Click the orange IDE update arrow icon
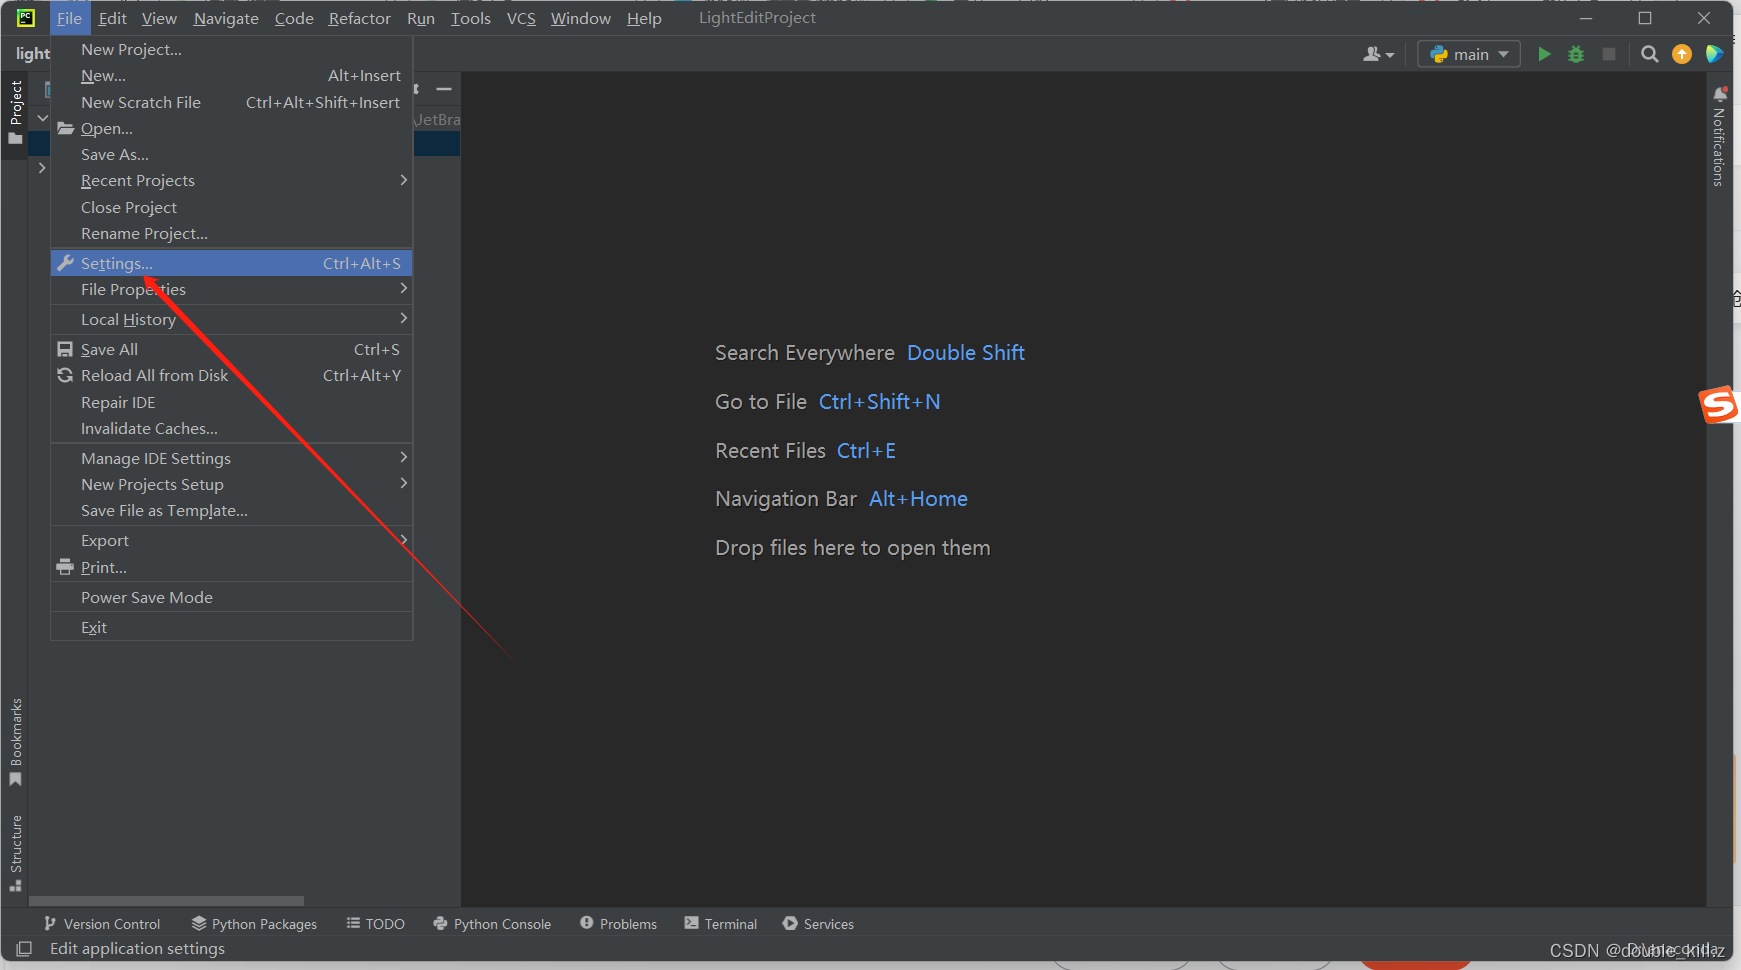The width and height of the screenshot is (1741, 970). [1682, 54]
